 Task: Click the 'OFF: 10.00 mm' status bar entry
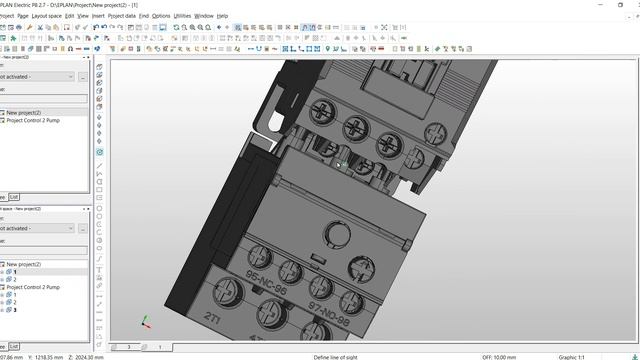pos(499,357)
